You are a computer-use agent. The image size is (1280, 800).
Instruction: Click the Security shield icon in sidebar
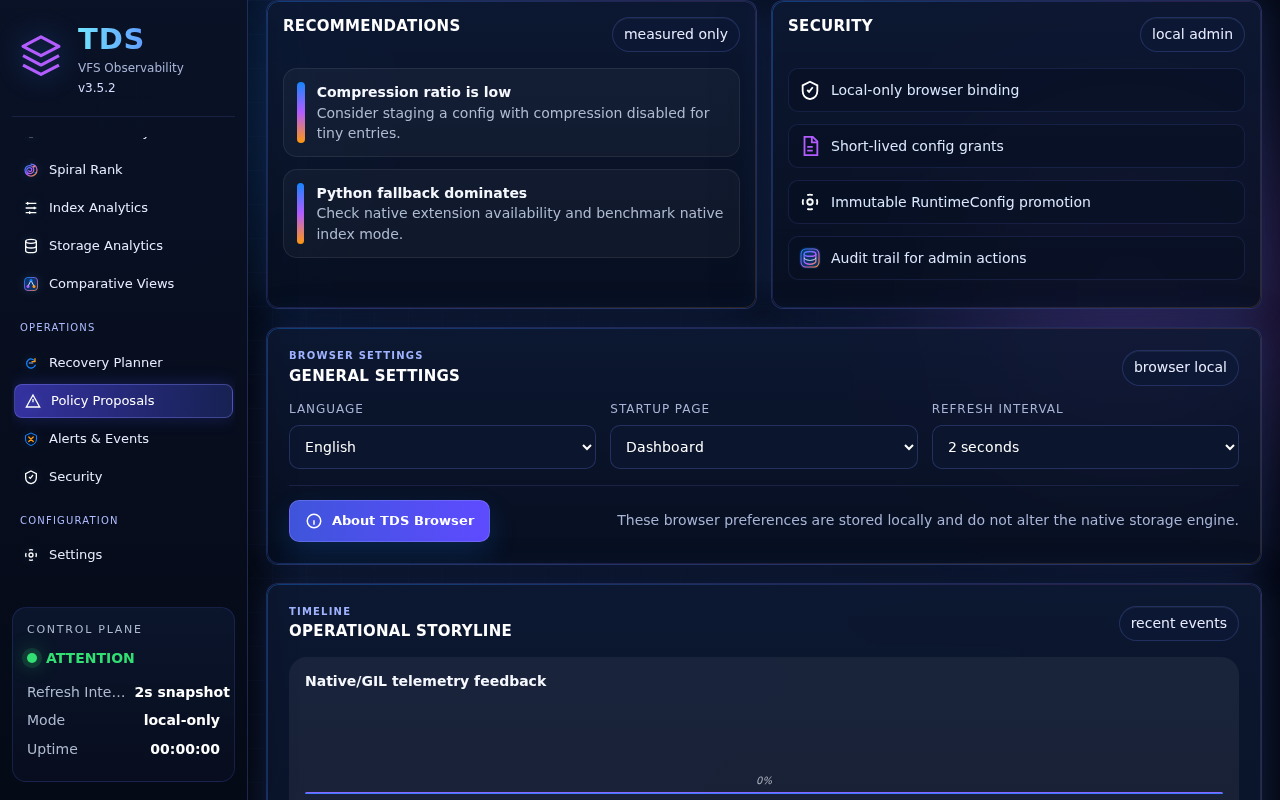click(x=31, y=477)
